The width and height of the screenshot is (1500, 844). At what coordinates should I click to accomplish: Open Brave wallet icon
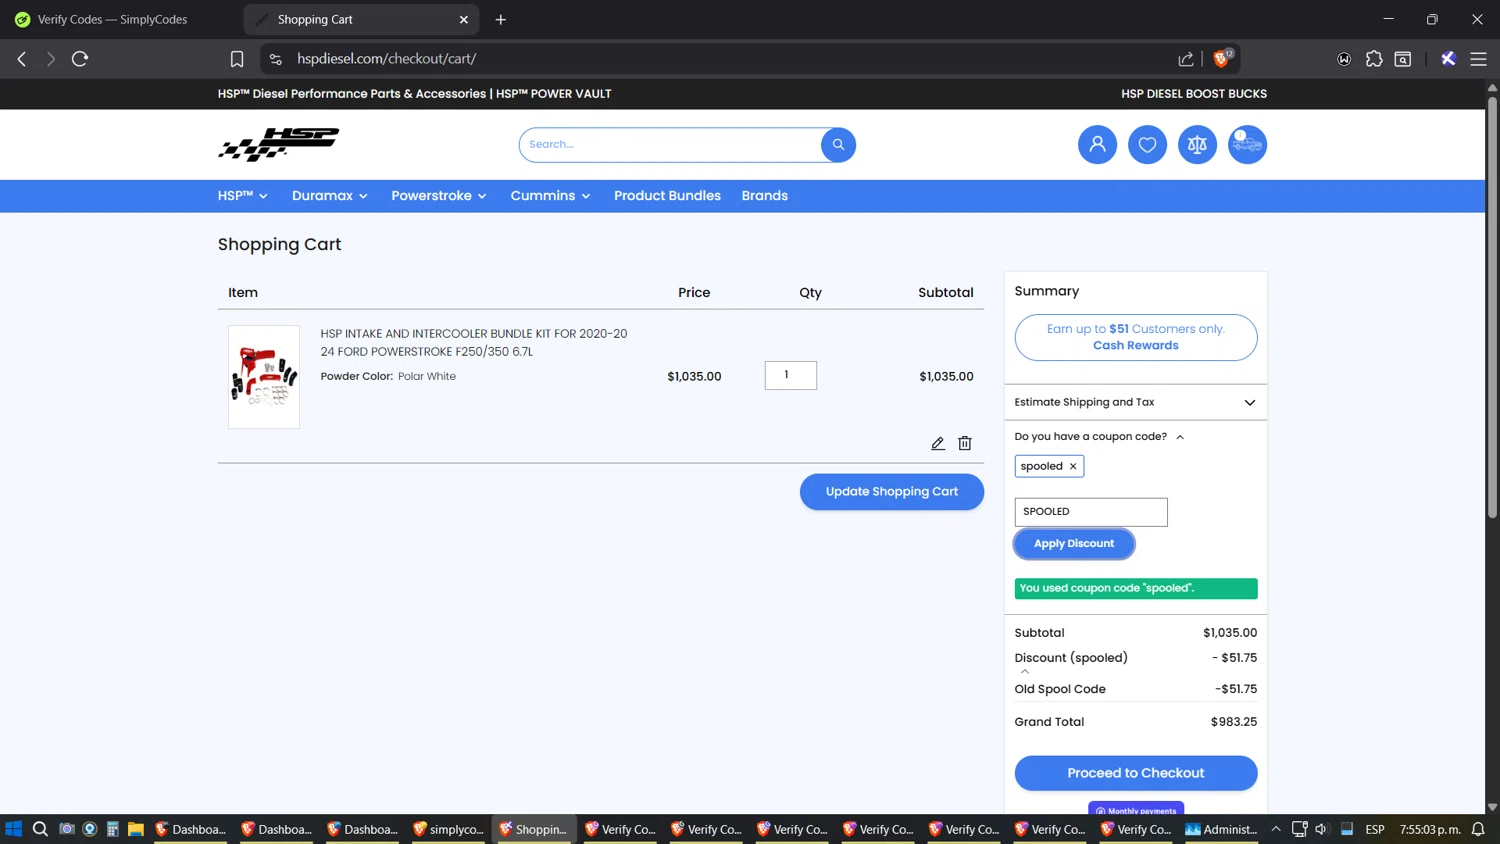[x=1403, y=59]
